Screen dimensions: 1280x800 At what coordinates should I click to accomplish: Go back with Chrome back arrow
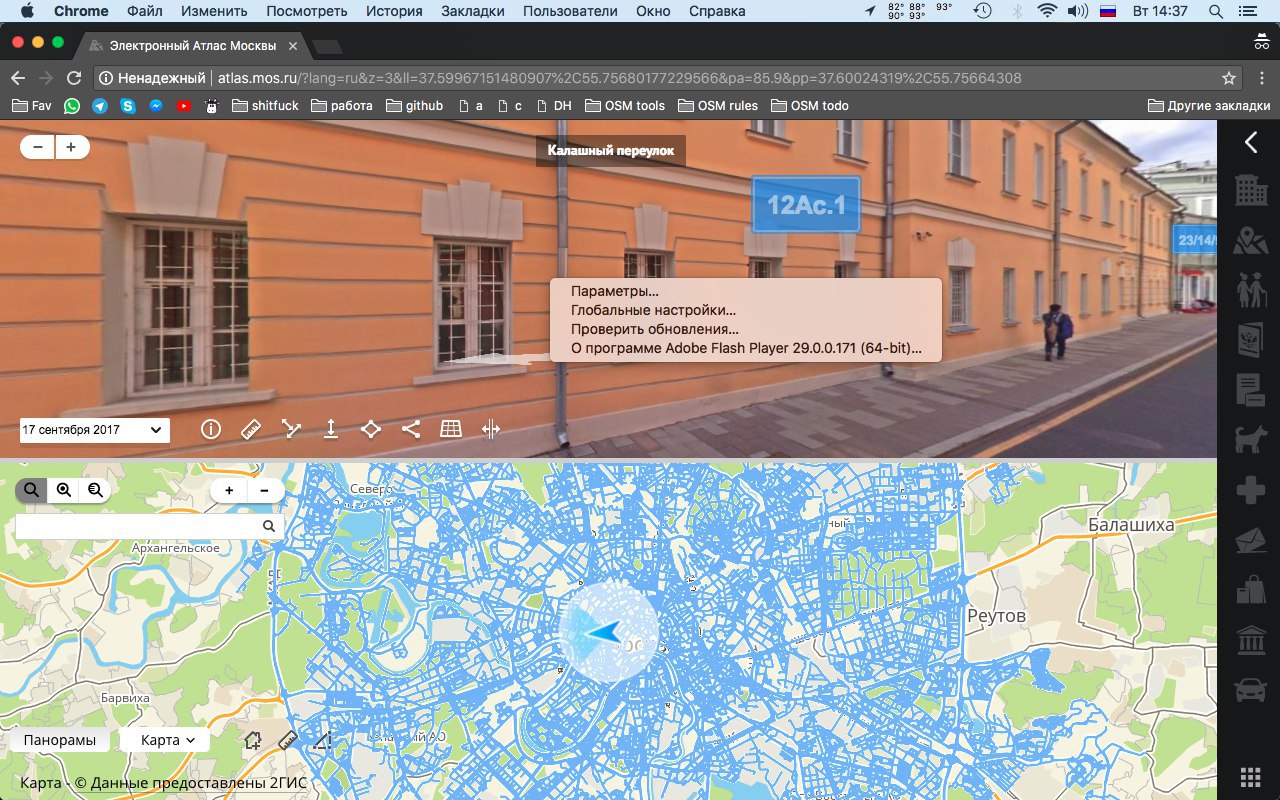(18, 78)
